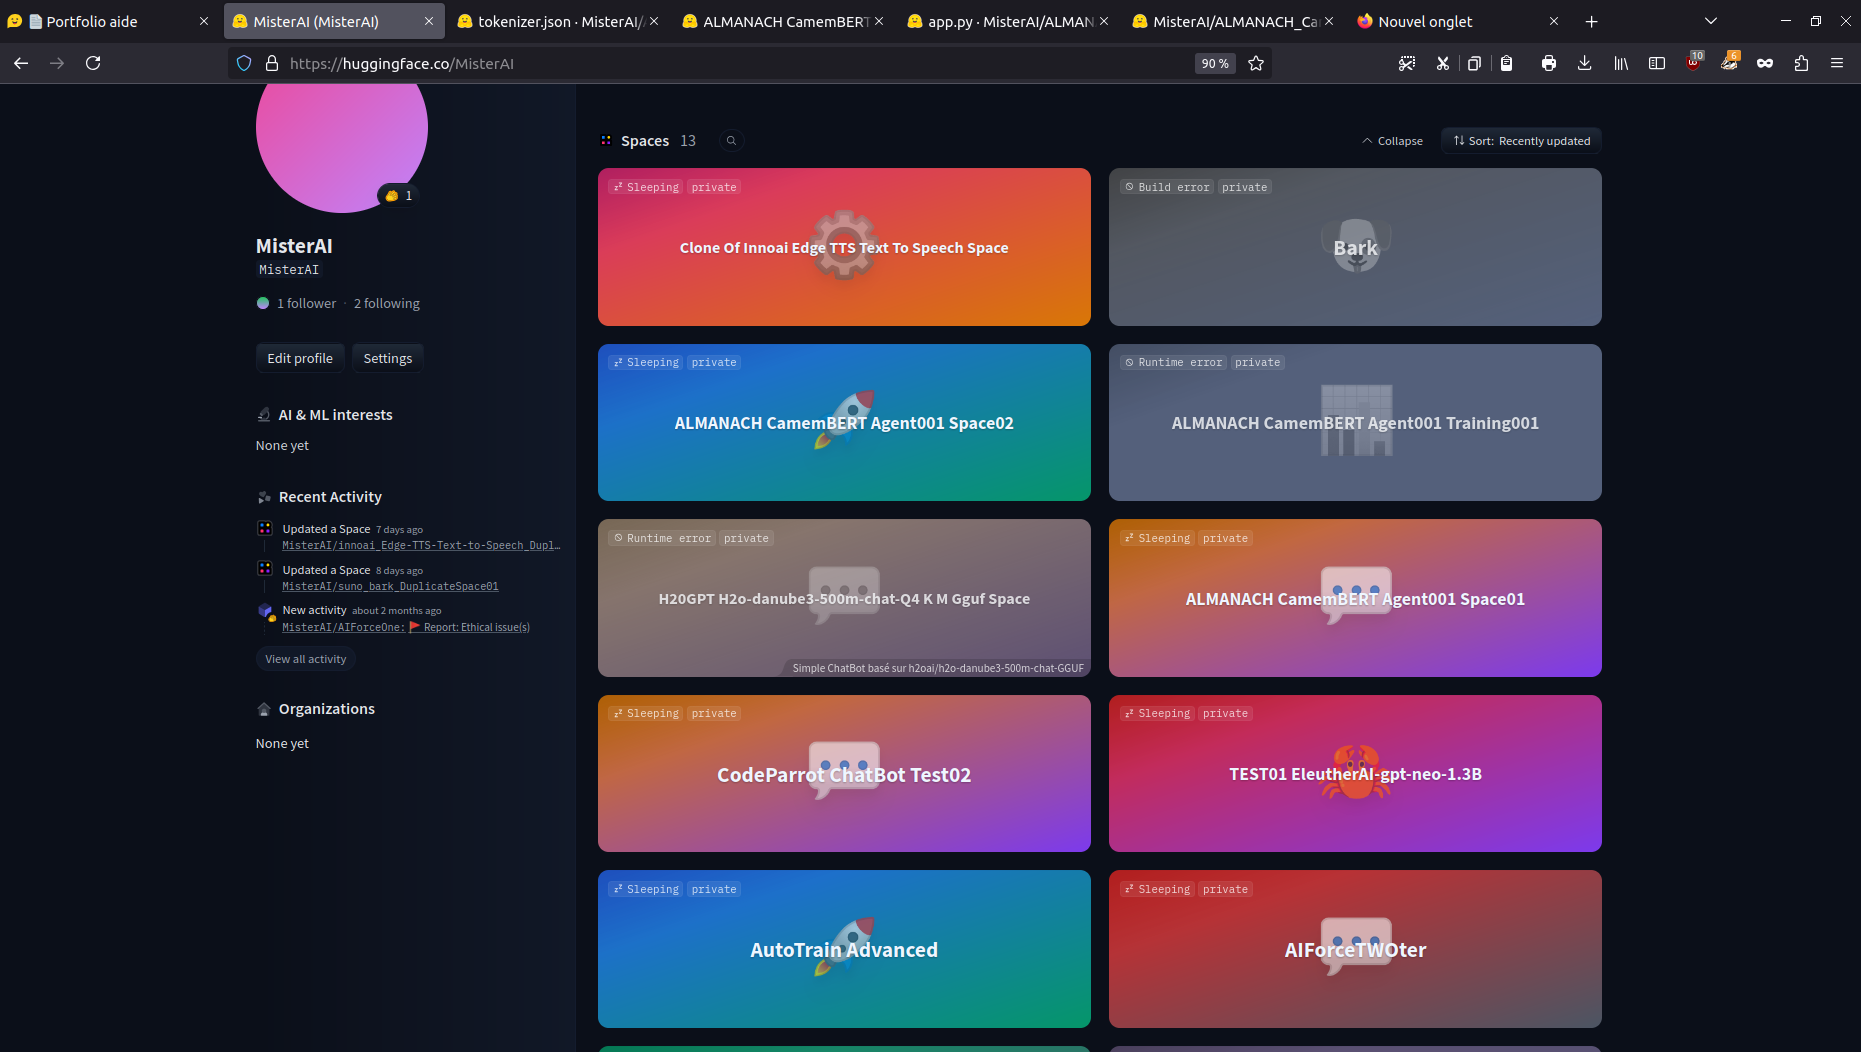This screenshot has width=1861, height=1052.
Task: Click Edit profile button
Action: (x=300, y=358)
